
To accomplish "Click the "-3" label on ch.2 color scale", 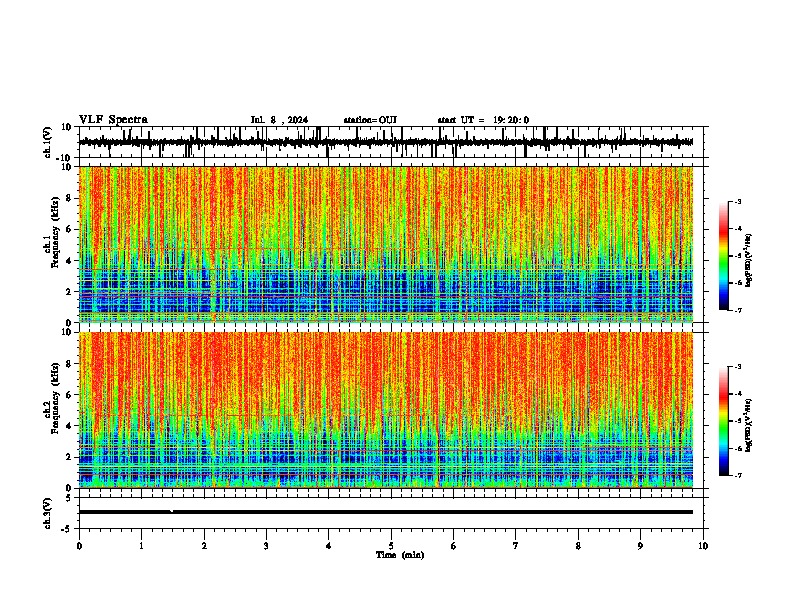I will [x=737, y=367].
